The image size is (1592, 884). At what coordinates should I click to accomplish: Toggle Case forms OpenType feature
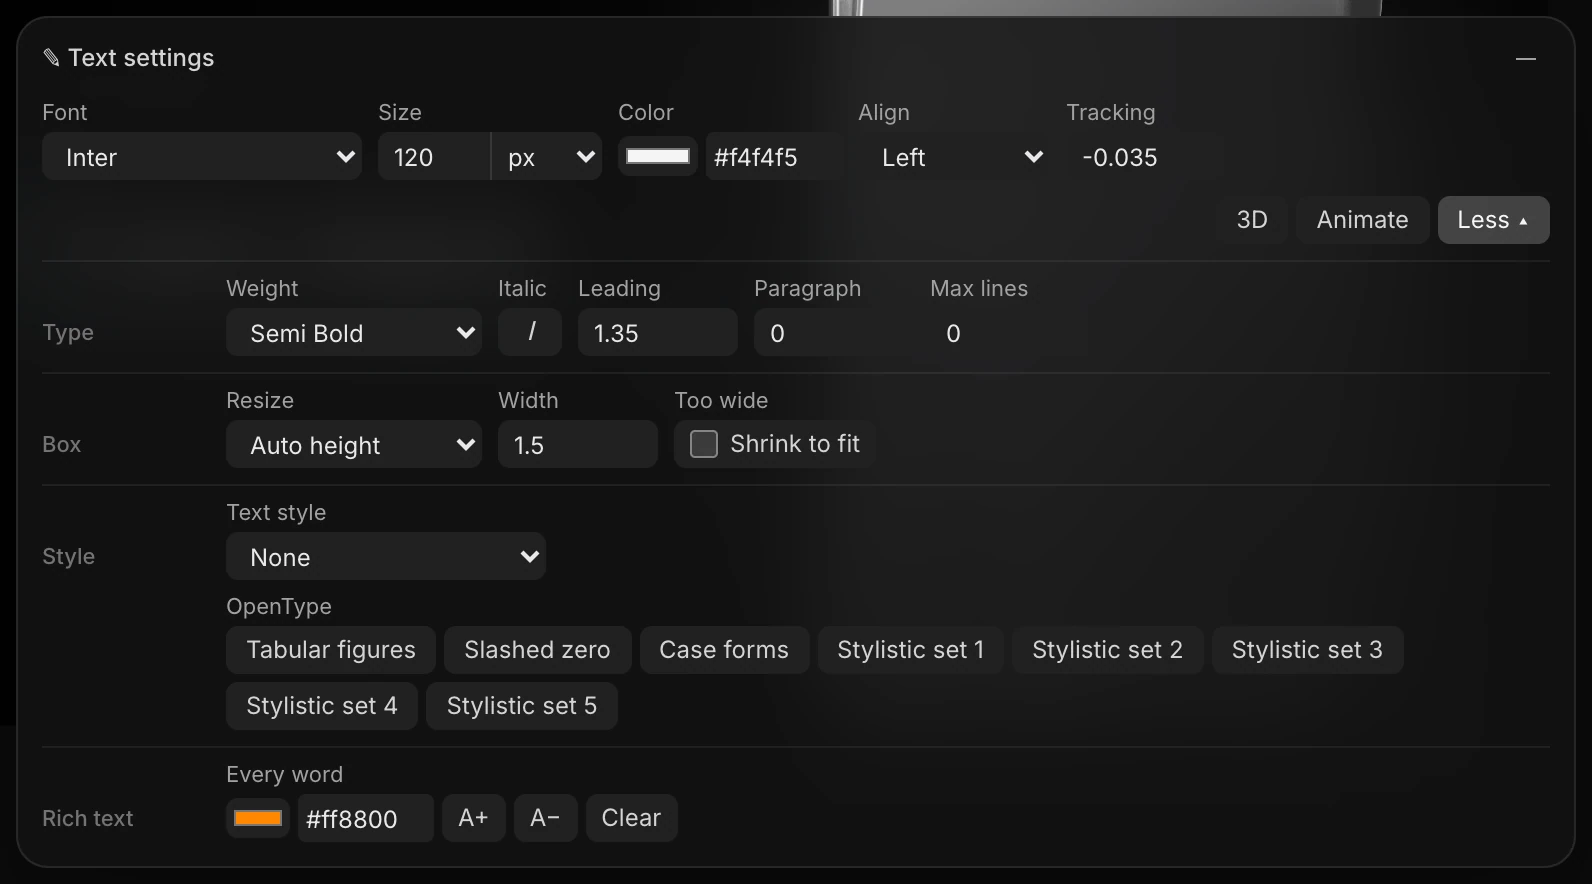click(724, 650)
